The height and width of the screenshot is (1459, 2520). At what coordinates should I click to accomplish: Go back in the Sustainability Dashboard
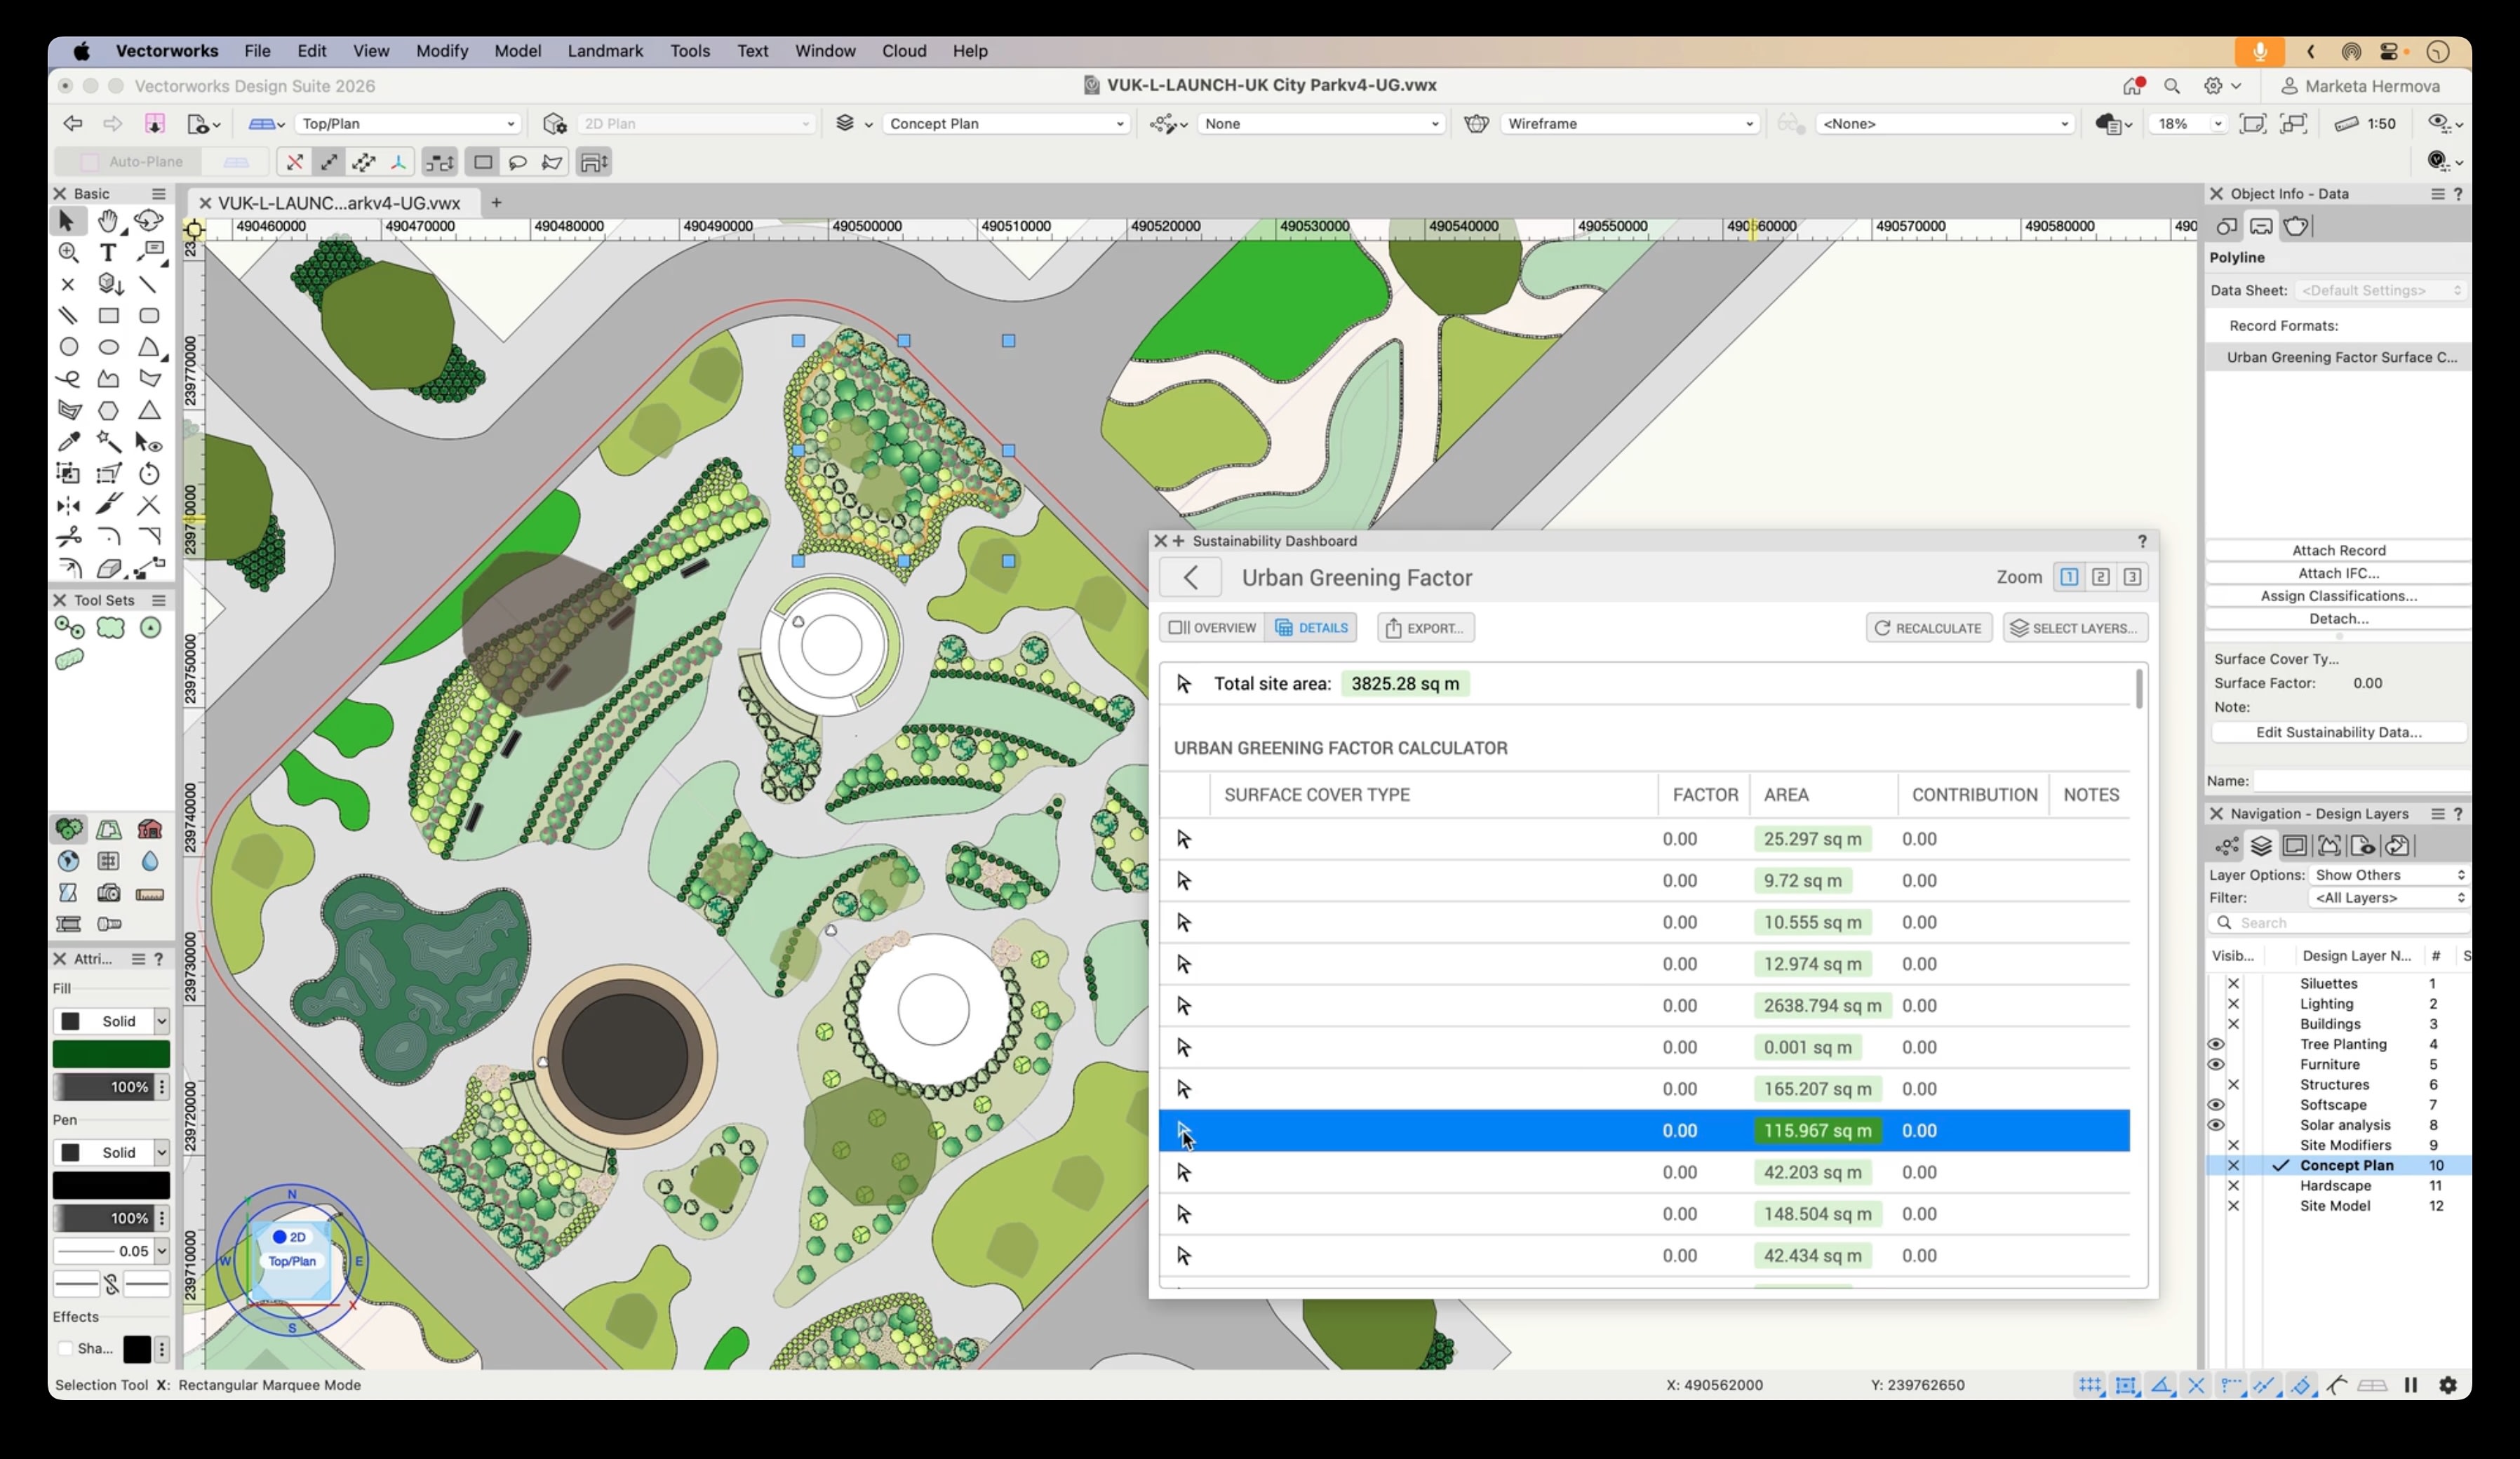1190,578
